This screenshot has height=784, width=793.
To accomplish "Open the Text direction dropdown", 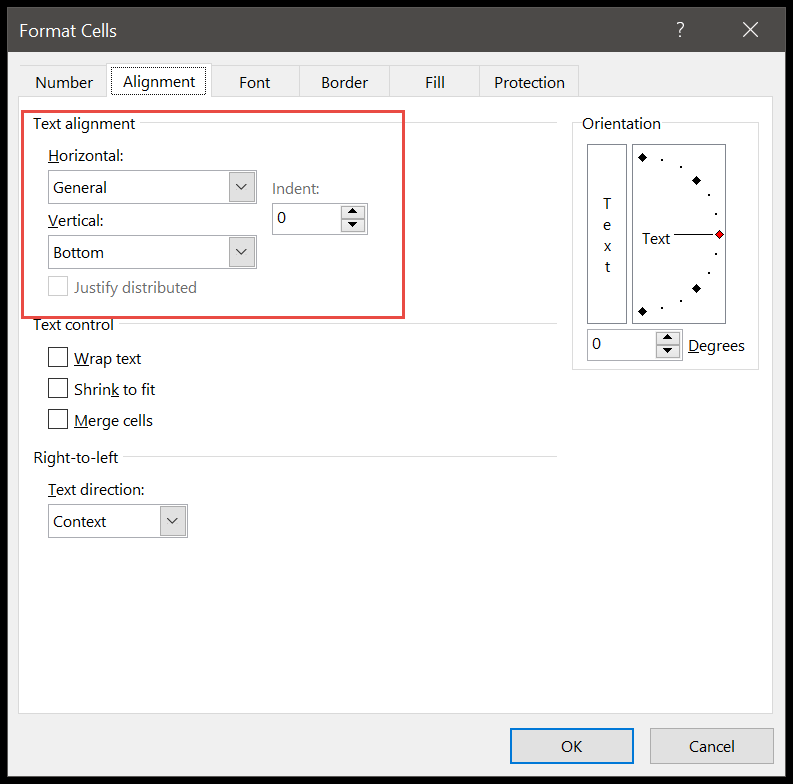I will [x=173, y=521].
